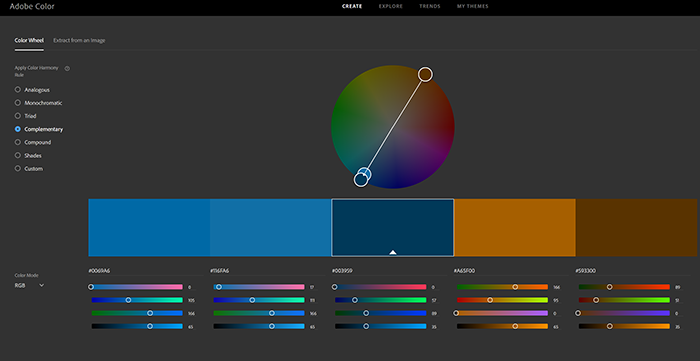Viewport: 700px width, 361px height.
Task: Click the #593300 slider showing 89
Action: tap(624, 287)
